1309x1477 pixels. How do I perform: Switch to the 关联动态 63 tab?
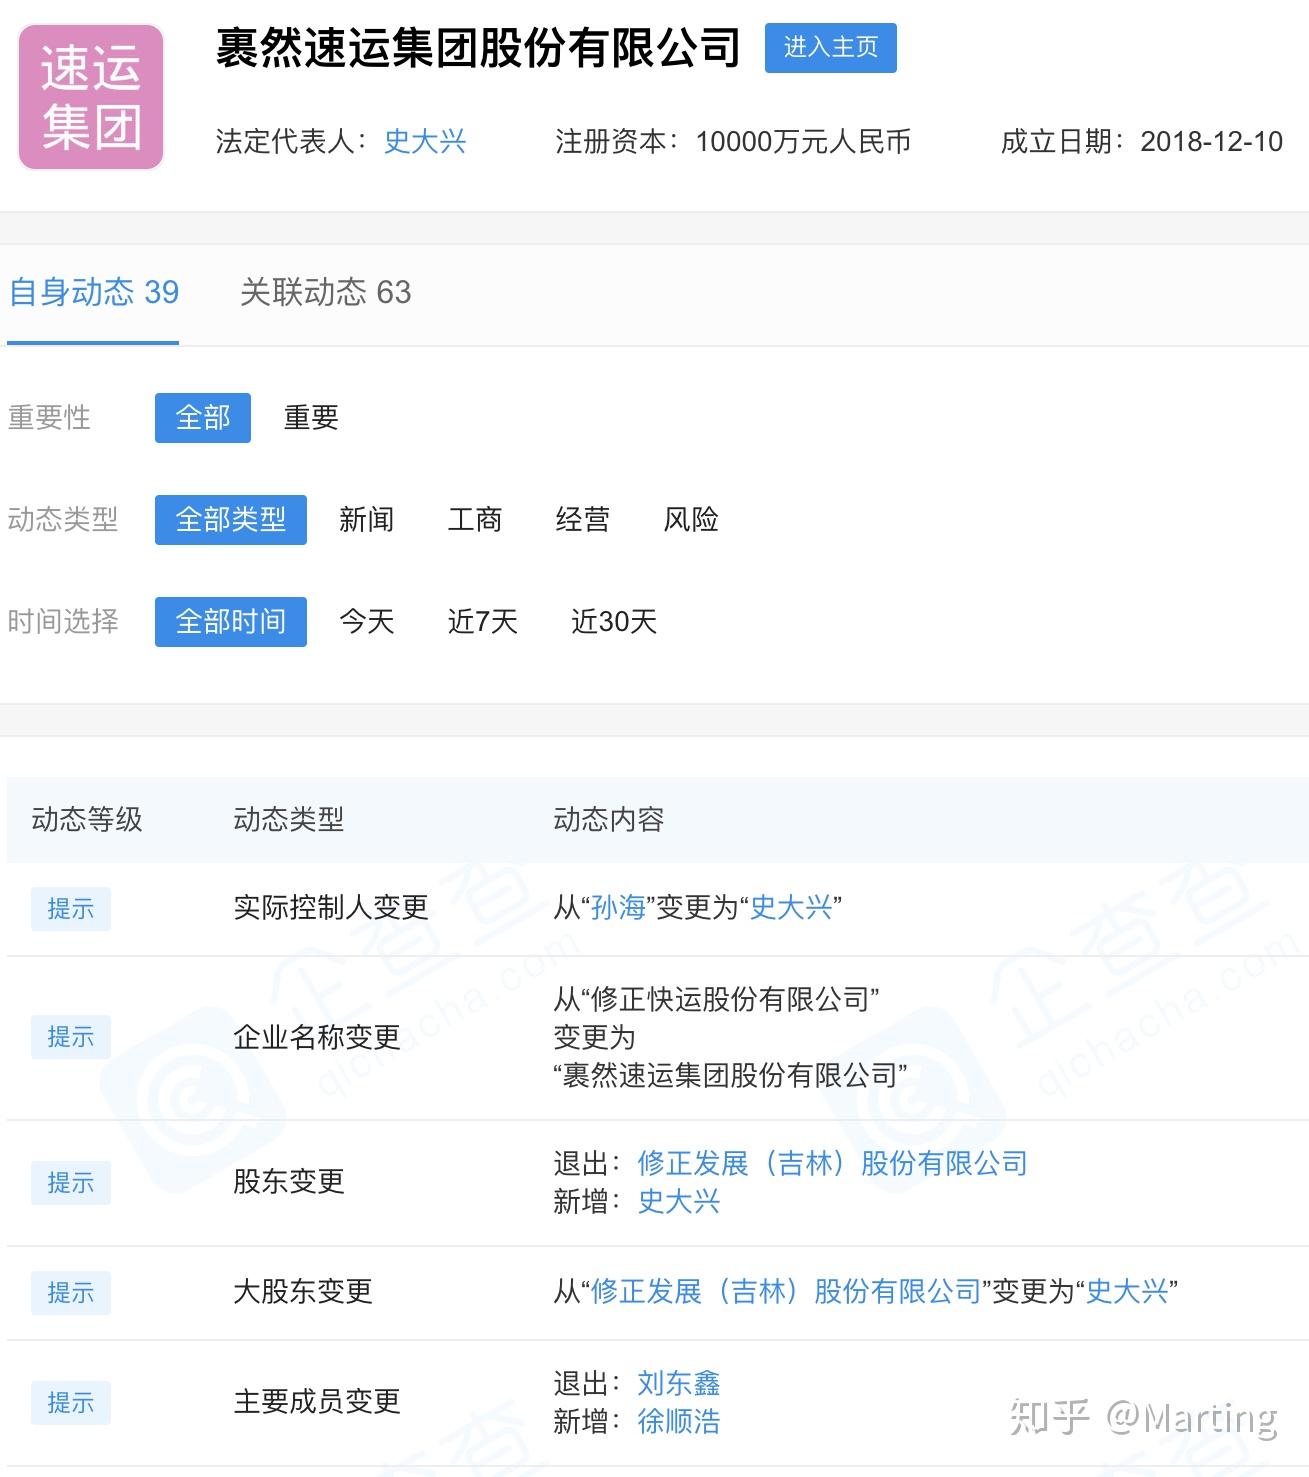325,292
